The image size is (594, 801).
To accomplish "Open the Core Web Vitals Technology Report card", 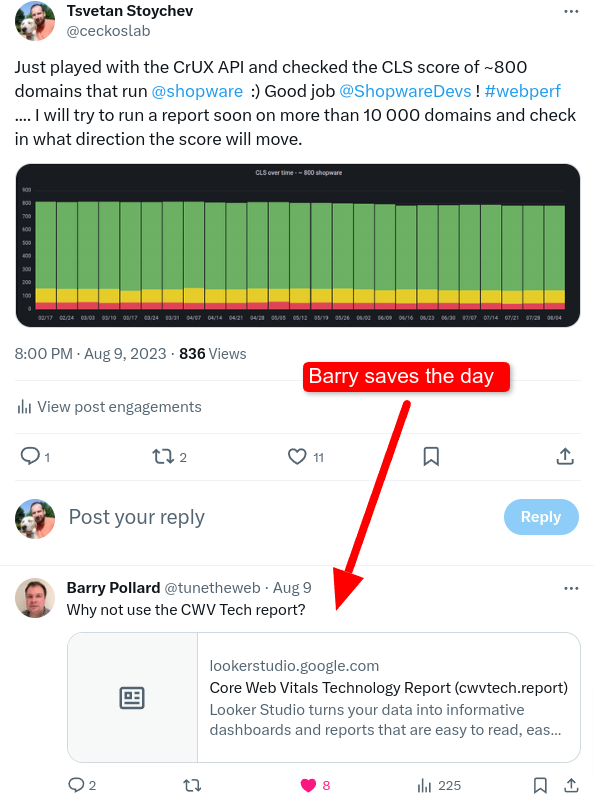I will 324,697.
